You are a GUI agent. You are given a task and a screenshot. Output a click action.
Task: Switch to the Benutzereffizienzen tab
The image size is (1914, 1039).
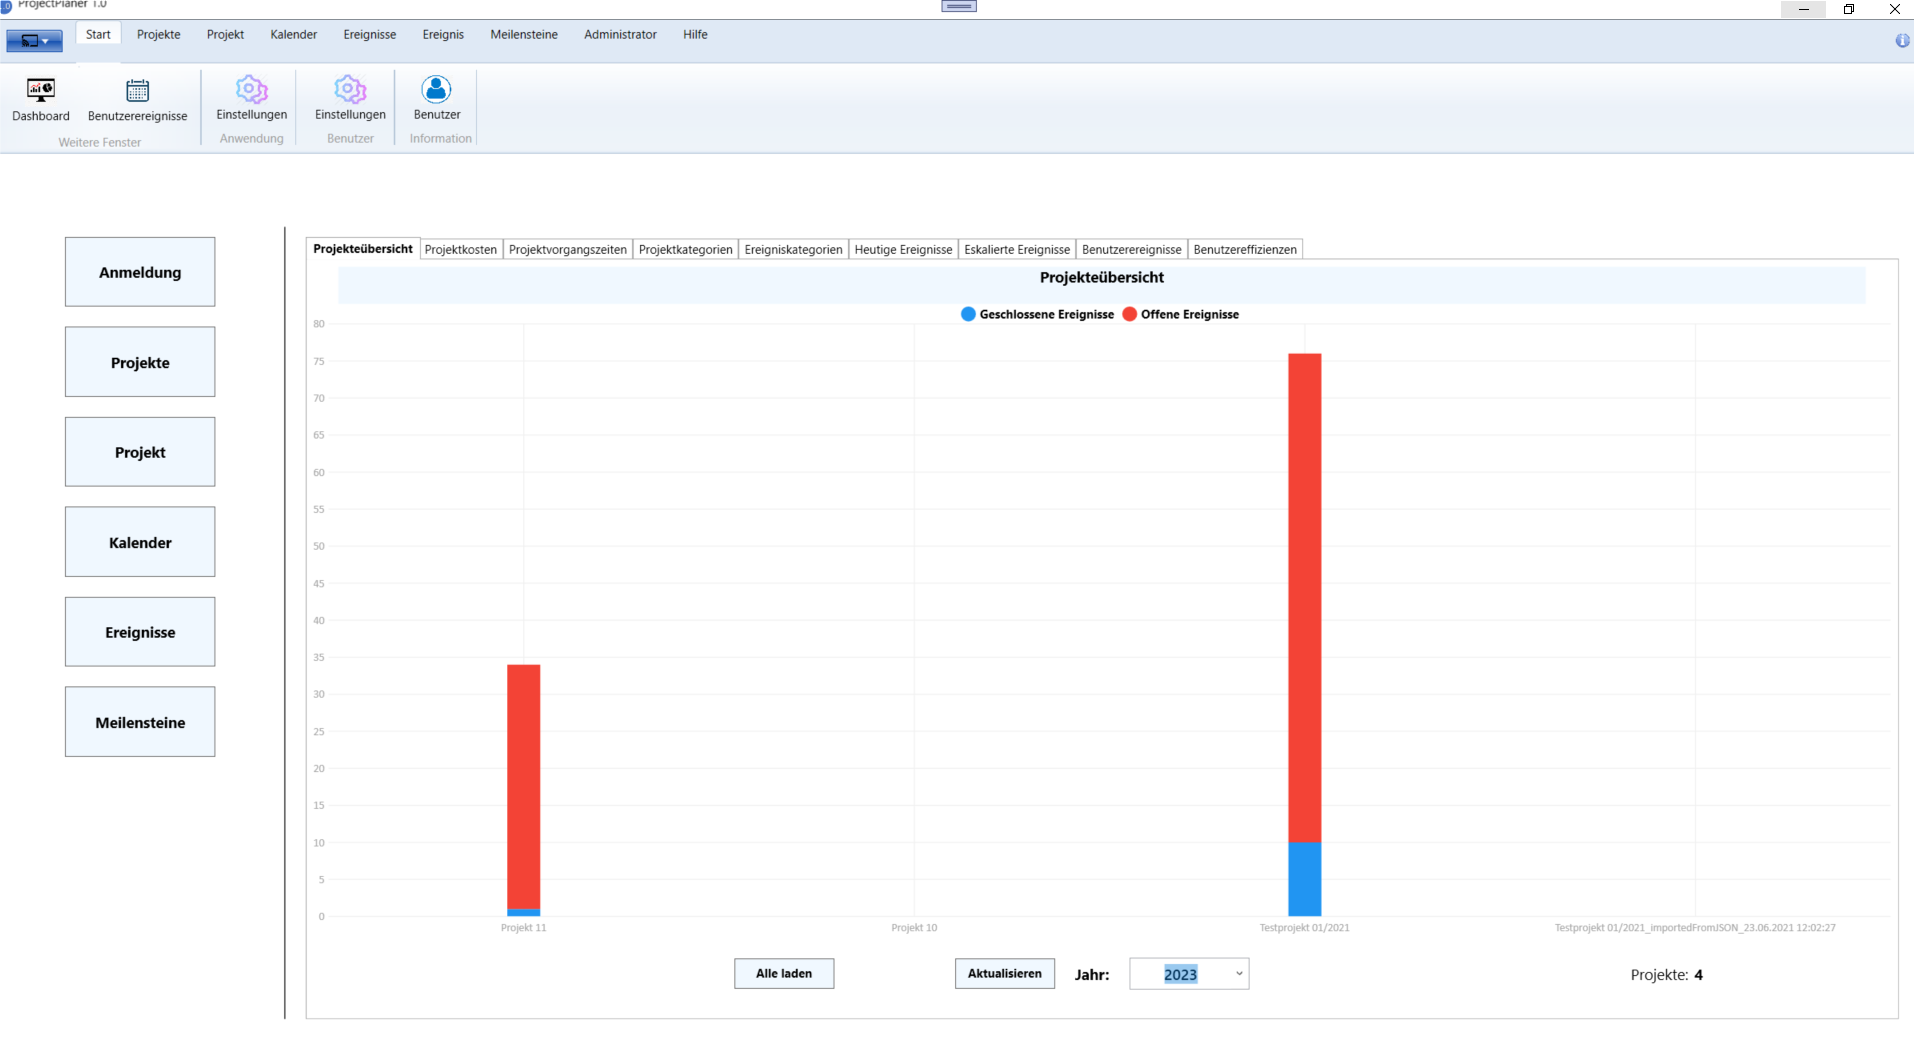[x=1245, y=250]
